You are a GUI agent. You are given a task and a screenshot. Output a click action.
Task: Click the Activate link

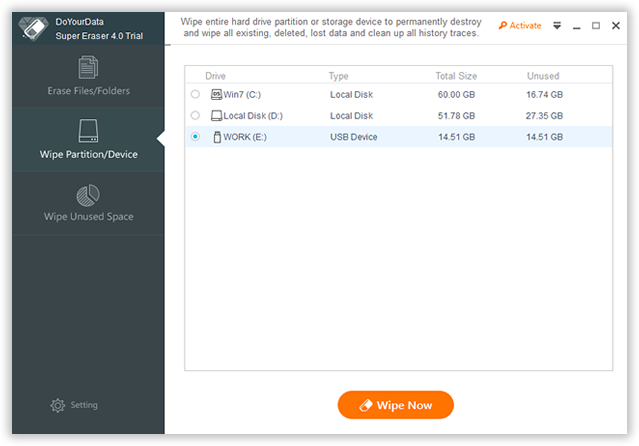pos(525,25)
